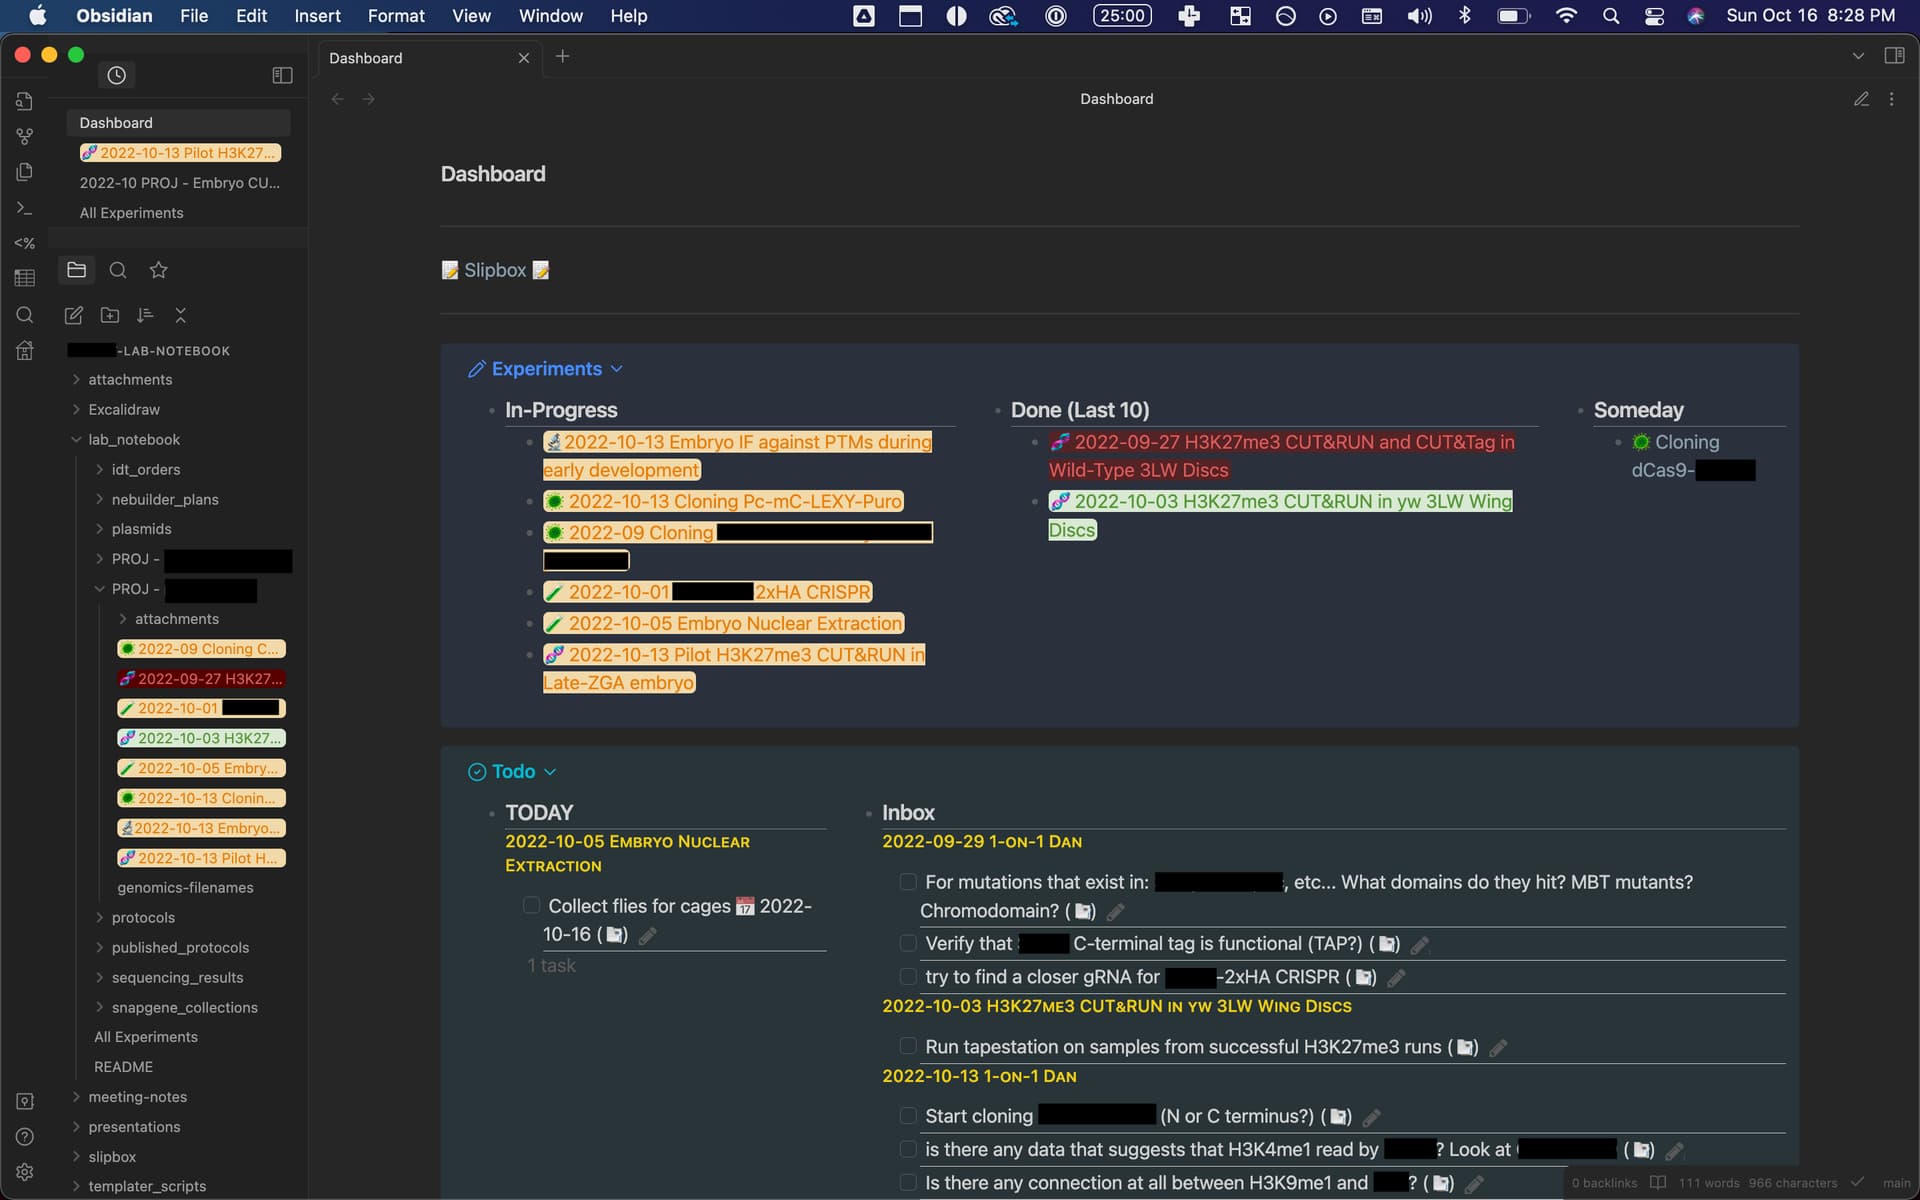Collapse all folders using the collapse icon
Viewport: 1920px width, 1200px height.
click(x=181, y=315)
